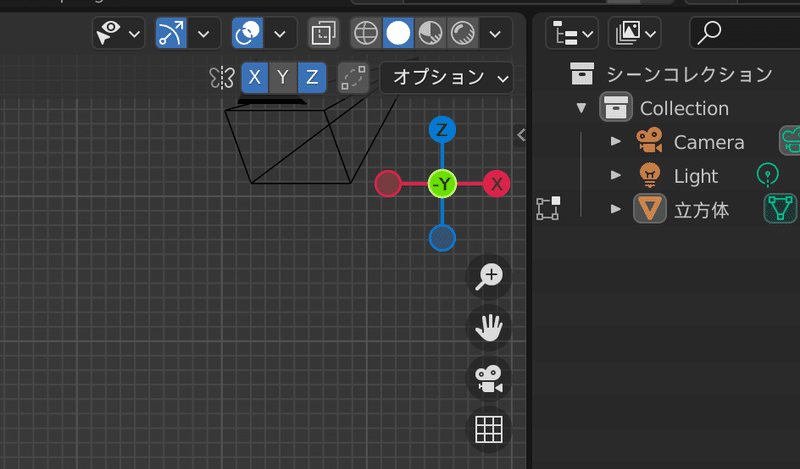Click the -Y axis gizmo bubble

pyautogui.click(x=442, y=184)
